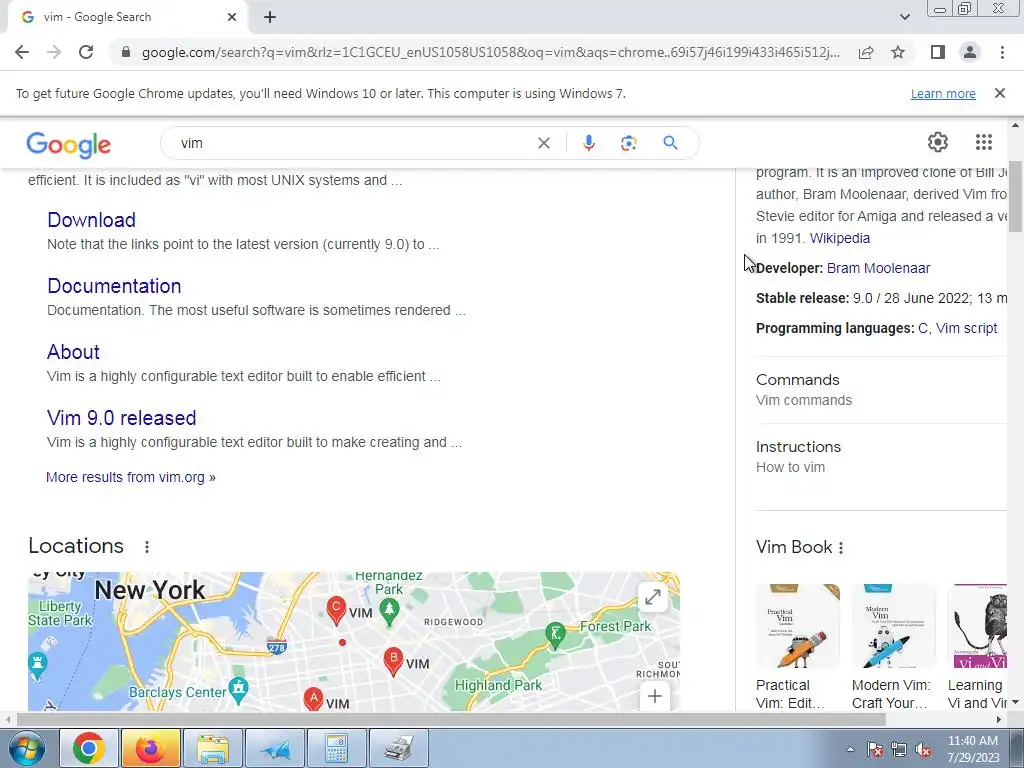Screen dimensions: 1024x768
Task: Show more results from vim.org
Action: [131, 477]
